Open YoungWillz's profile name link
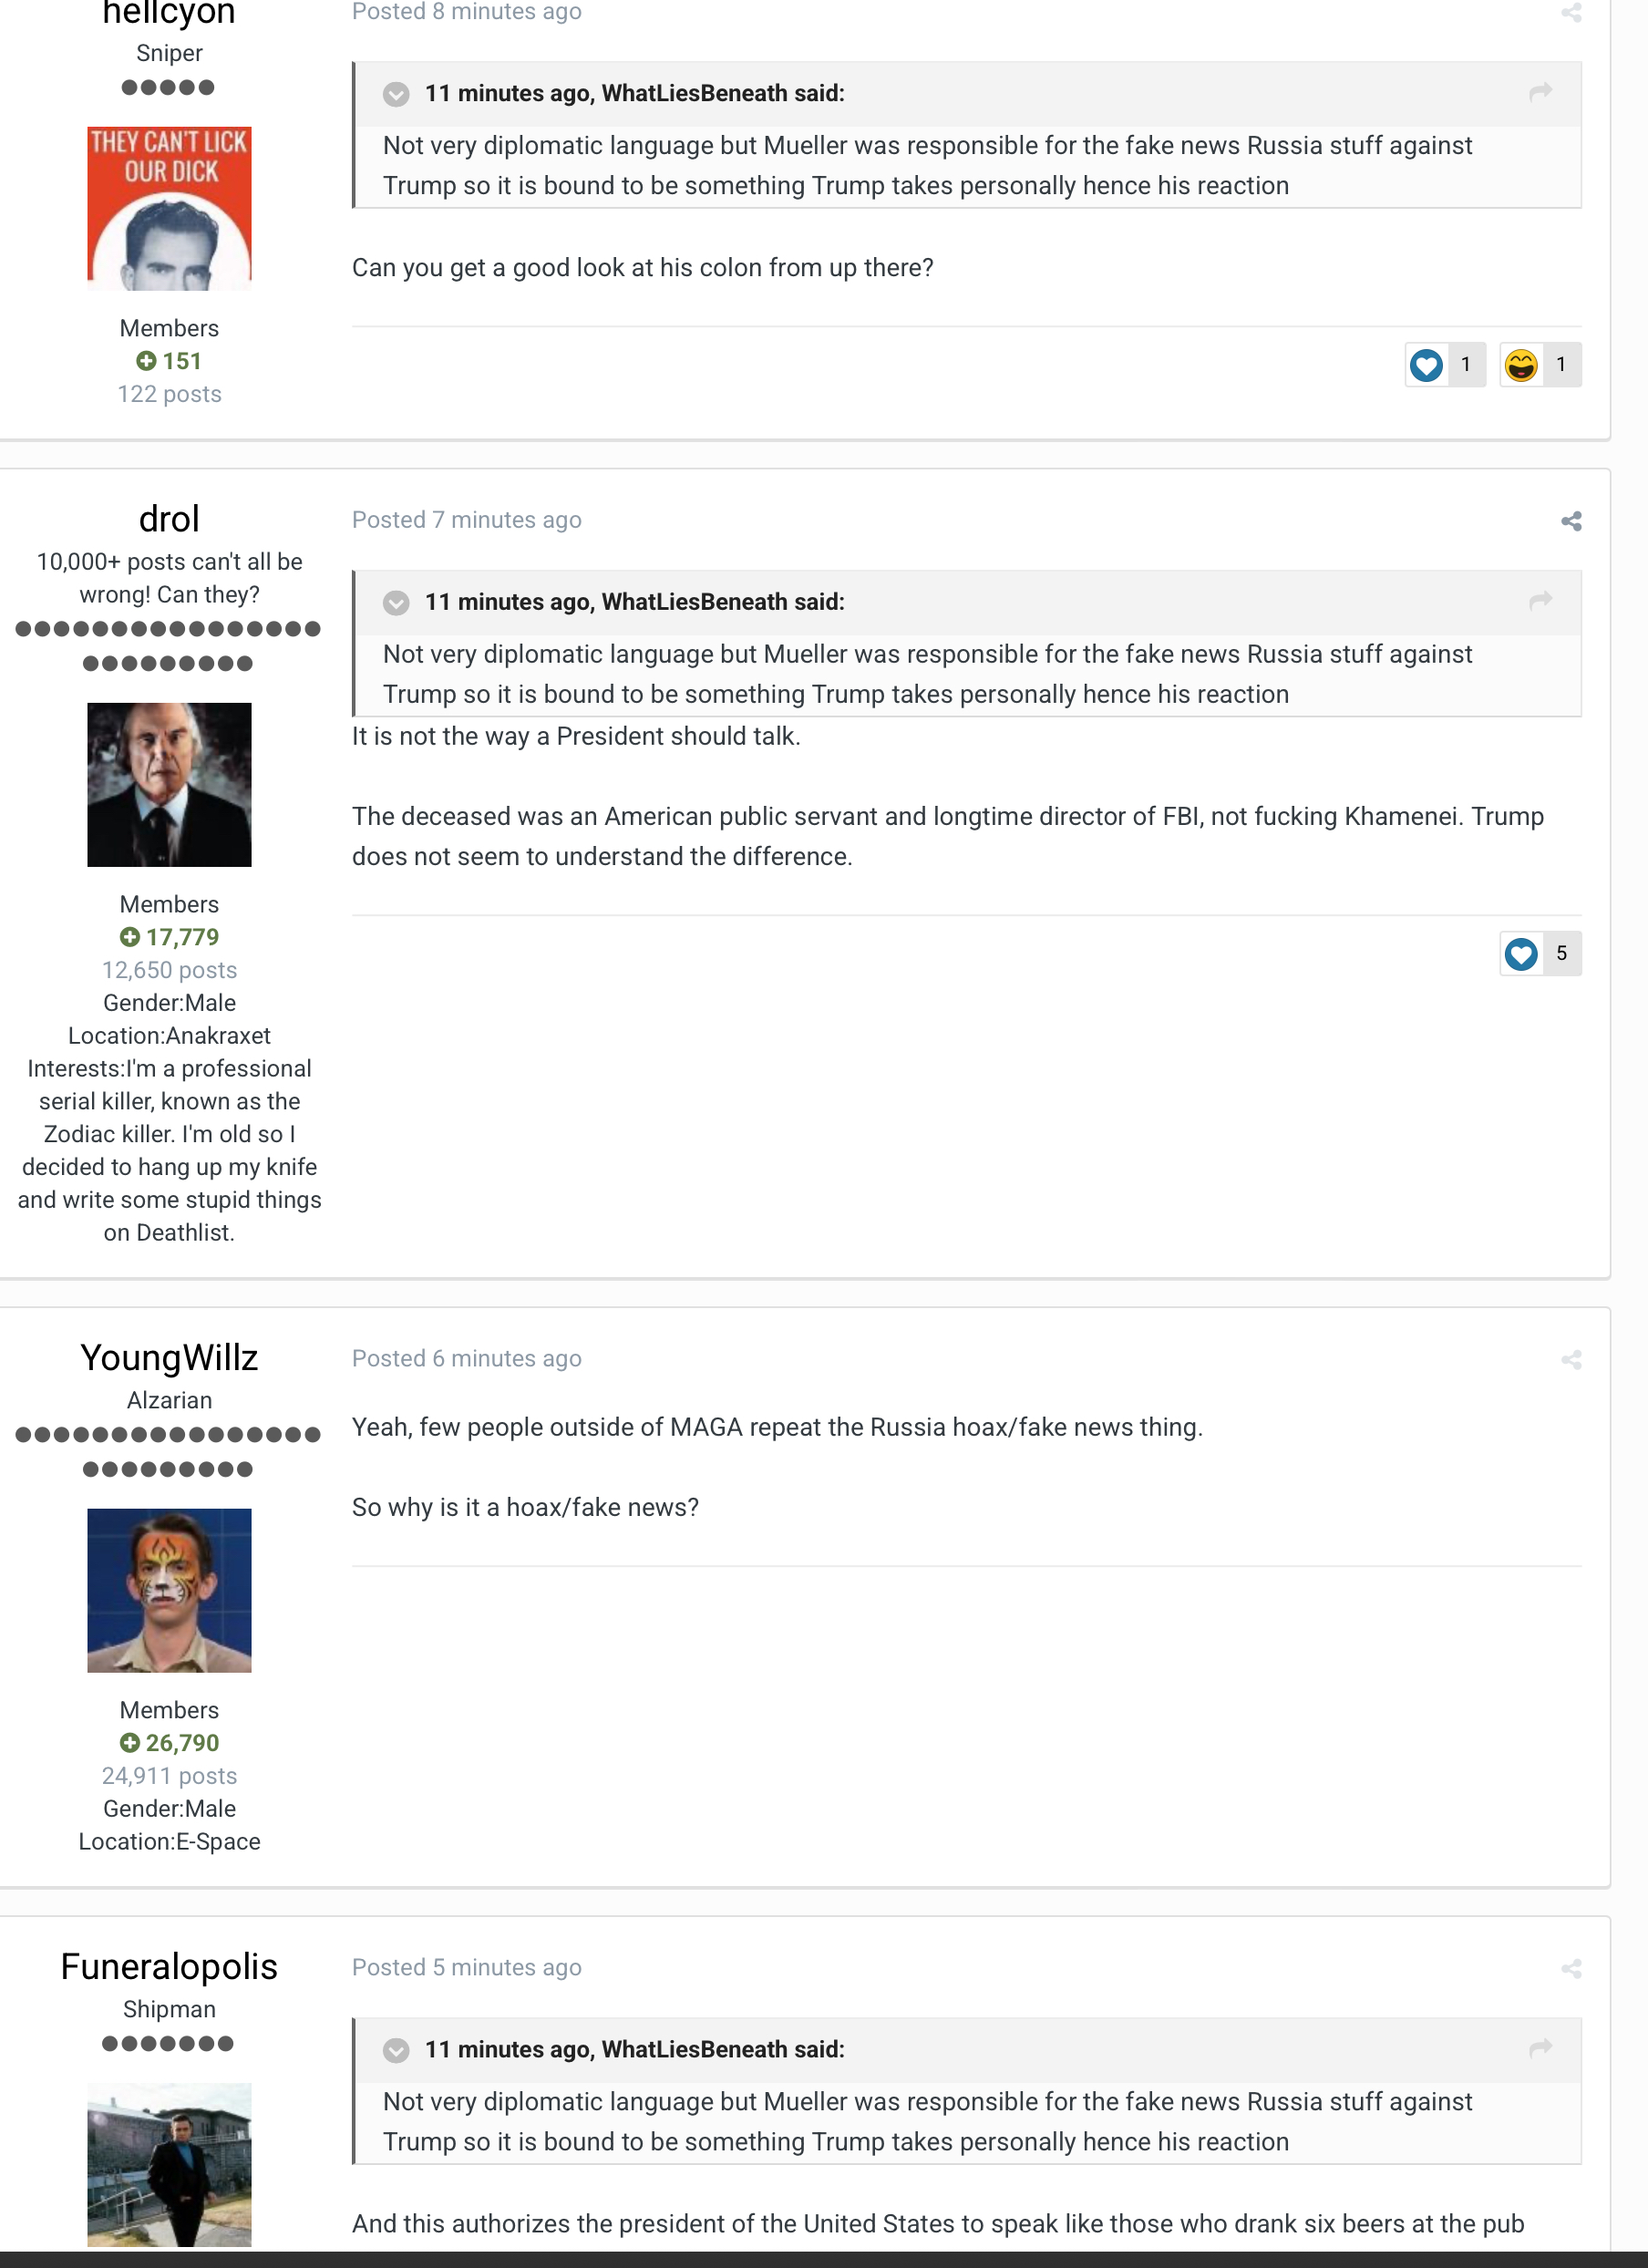Viewport: 1648px width, 2268px height. [169, 1358]
